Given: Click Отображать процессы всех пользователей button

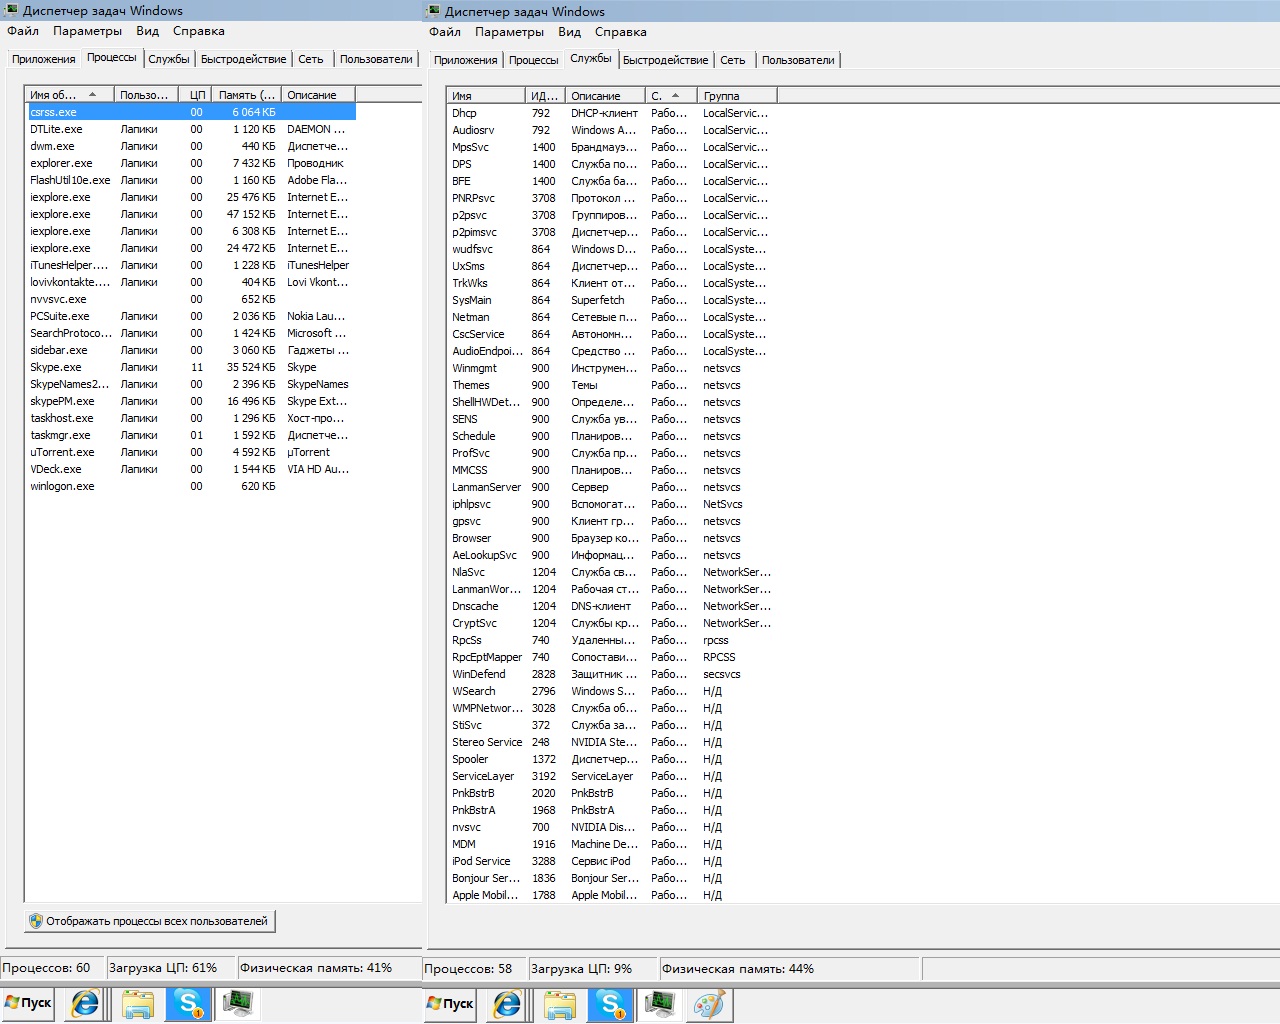Looking at the screenshot, I should click(x=150, y=921).
